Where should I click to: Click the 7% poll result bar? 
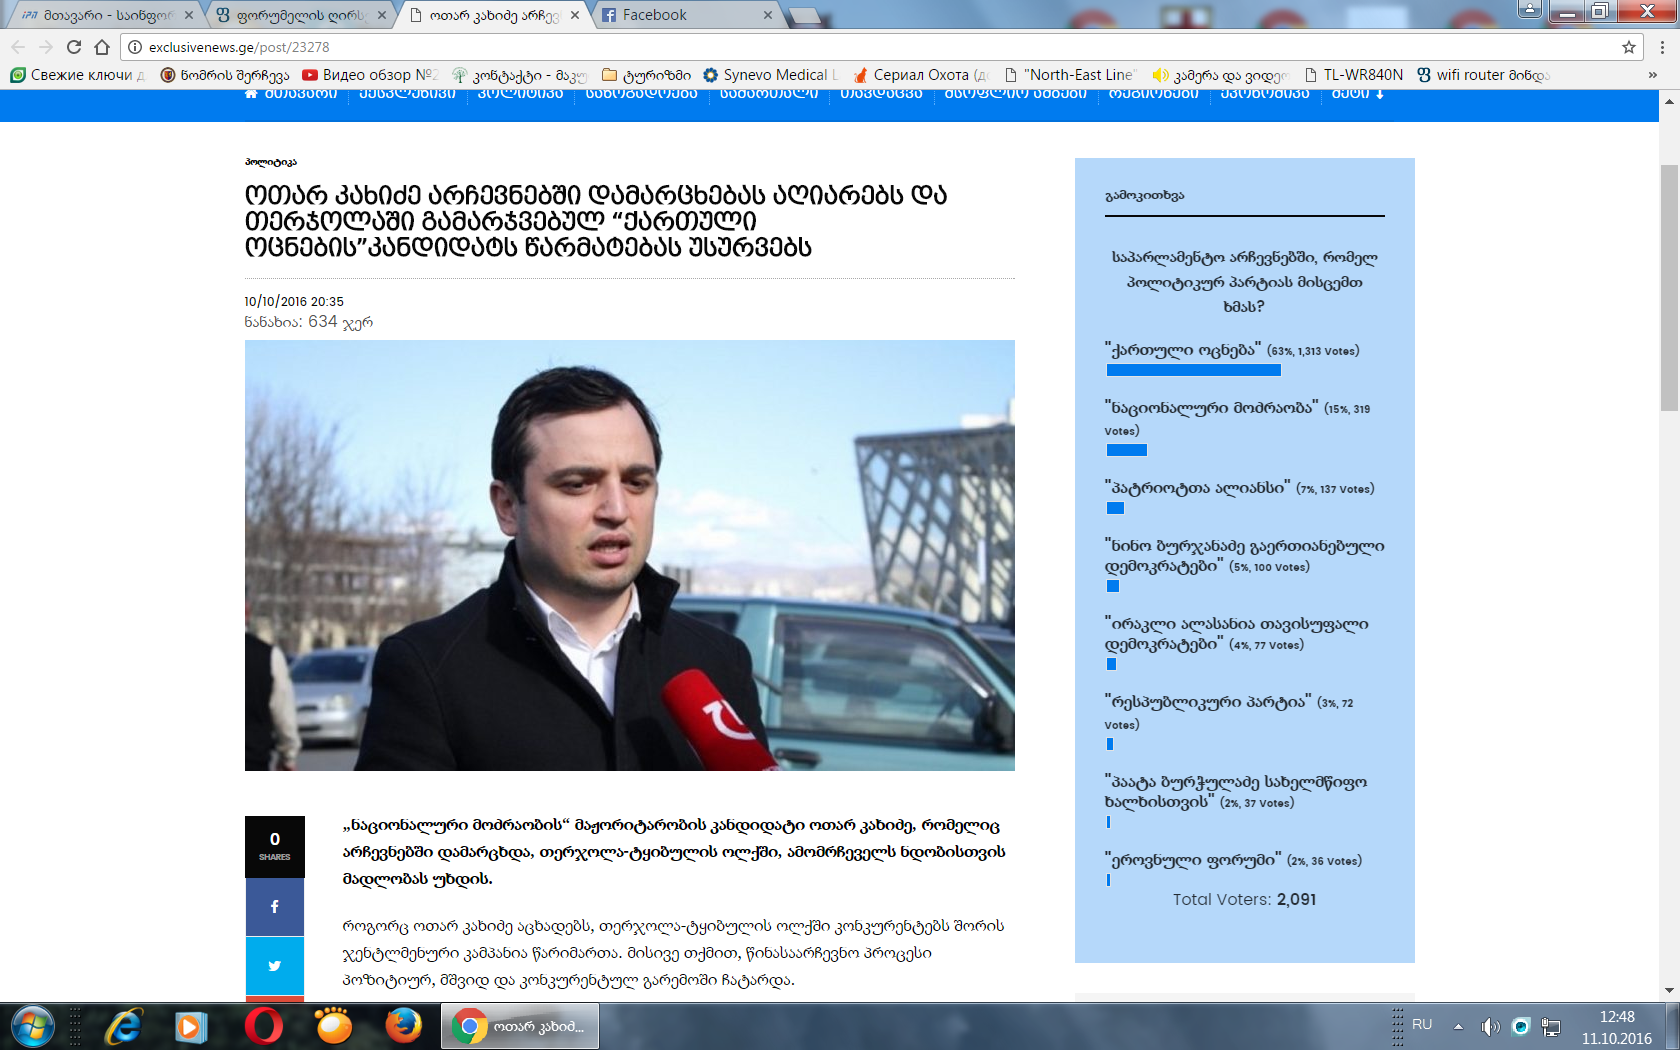pyautogui.click(x=1116, y=508)
